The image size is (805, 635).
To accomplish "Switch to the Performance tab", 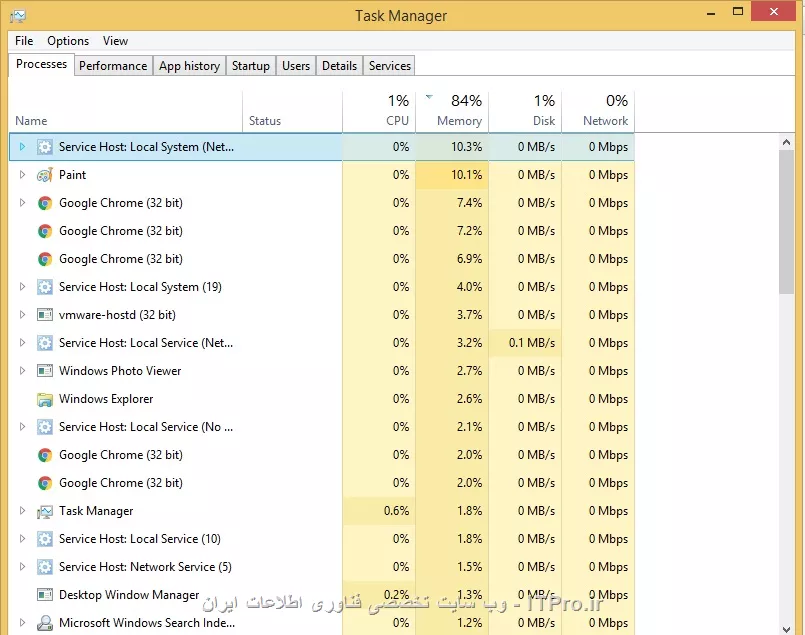I will [113, 66].
